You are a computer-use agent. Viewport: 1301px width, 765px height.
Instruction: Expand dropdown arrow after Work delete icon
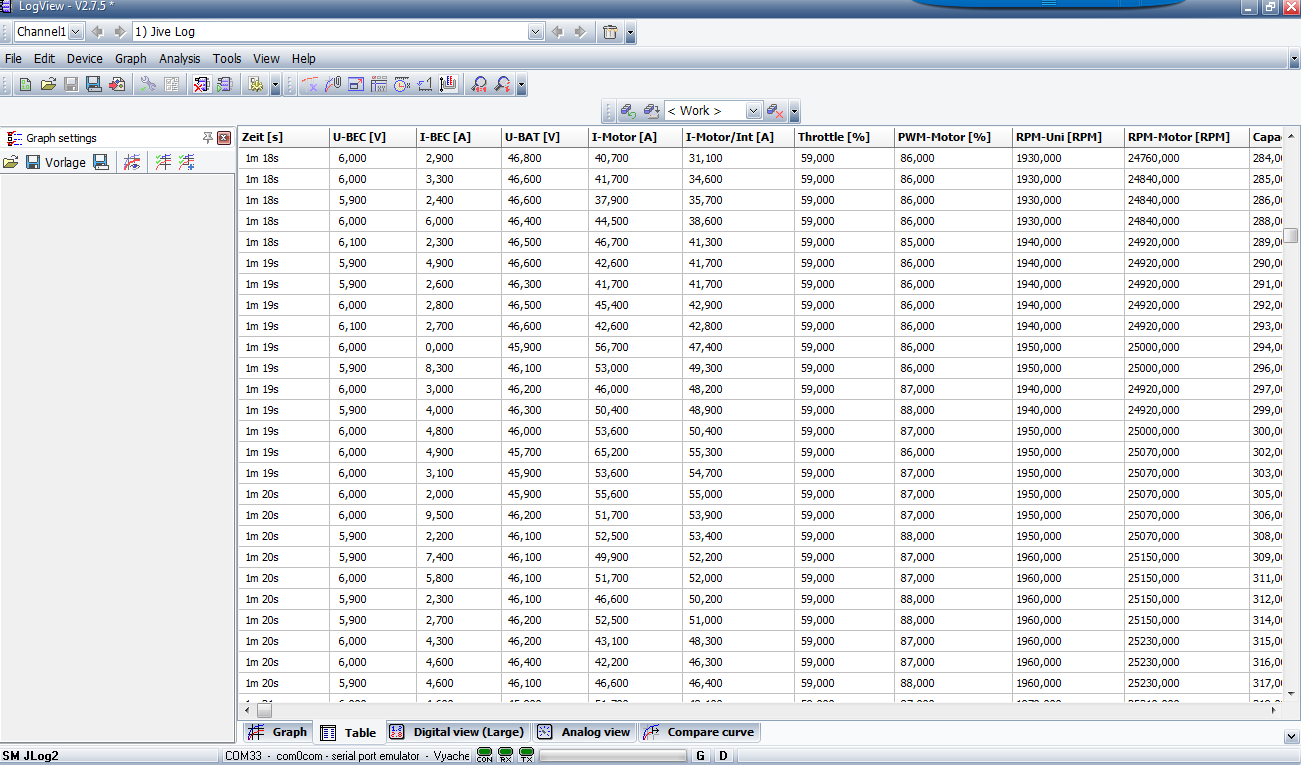click(x=794, y=112)
